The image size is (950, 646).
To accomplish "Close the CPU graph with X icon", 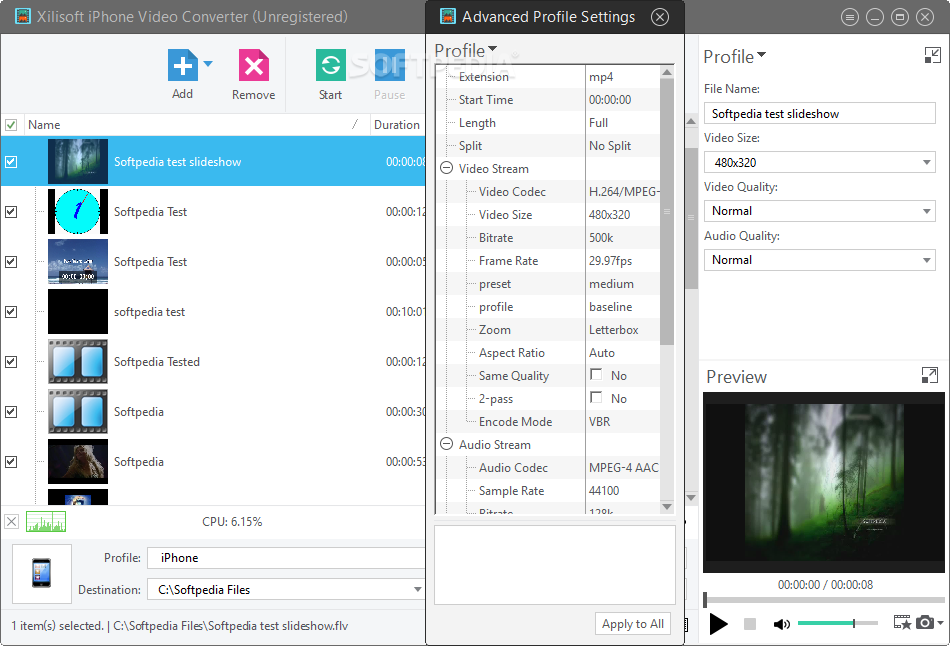I will tap(12, 522).
